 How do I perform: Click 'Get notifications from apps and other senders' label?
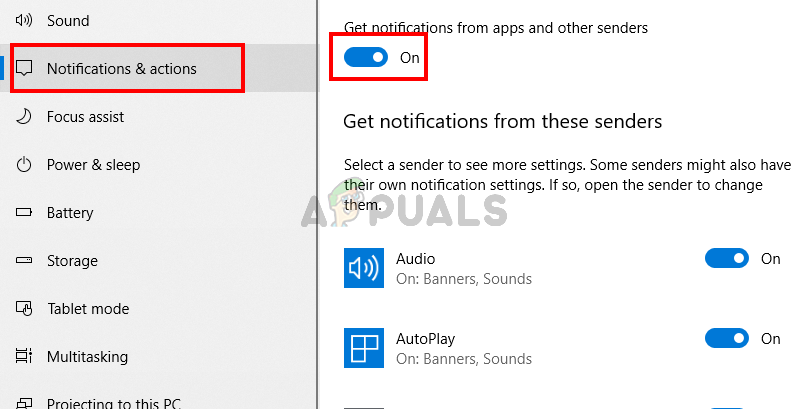pyautogui.click(x=496, y=27)
